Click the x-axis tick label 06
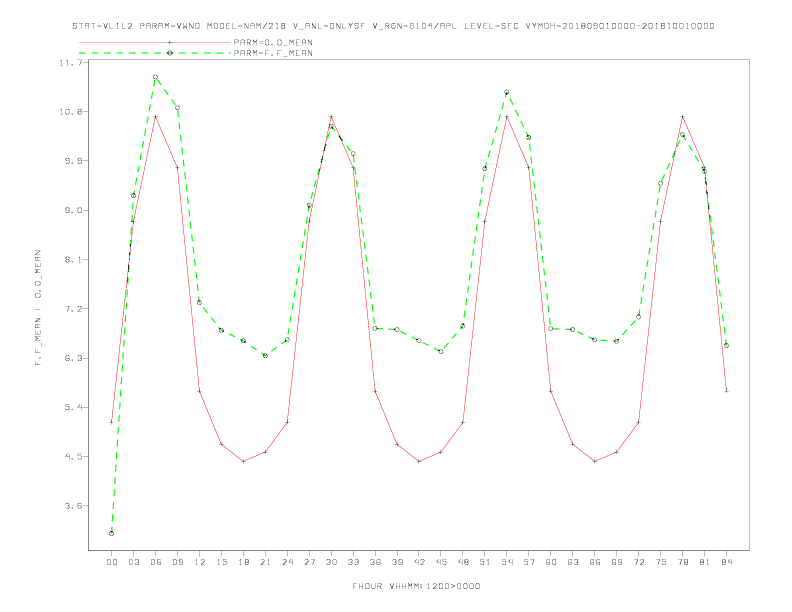Screen dimensions: 792x612 point(156,562)
